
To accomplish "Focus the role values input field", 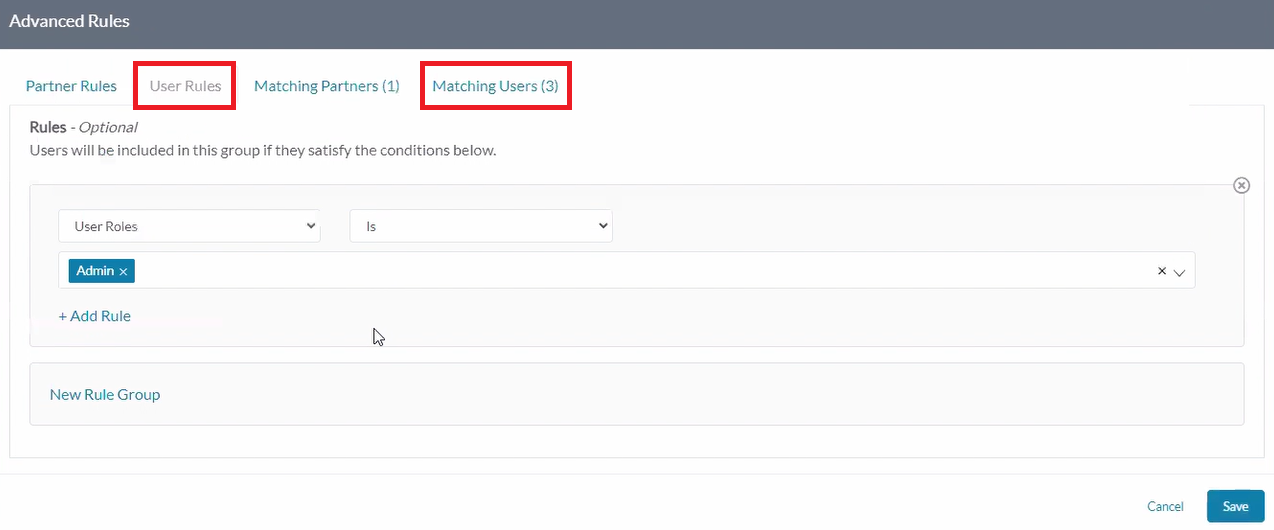I will (627, 271).
